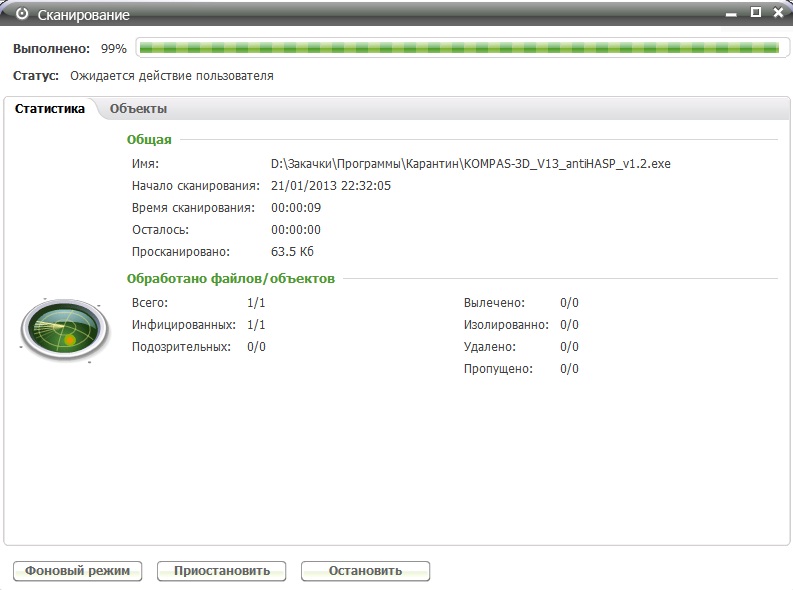Click the green scan progress bar
793x590 pixels.
(x=458, y=47)
